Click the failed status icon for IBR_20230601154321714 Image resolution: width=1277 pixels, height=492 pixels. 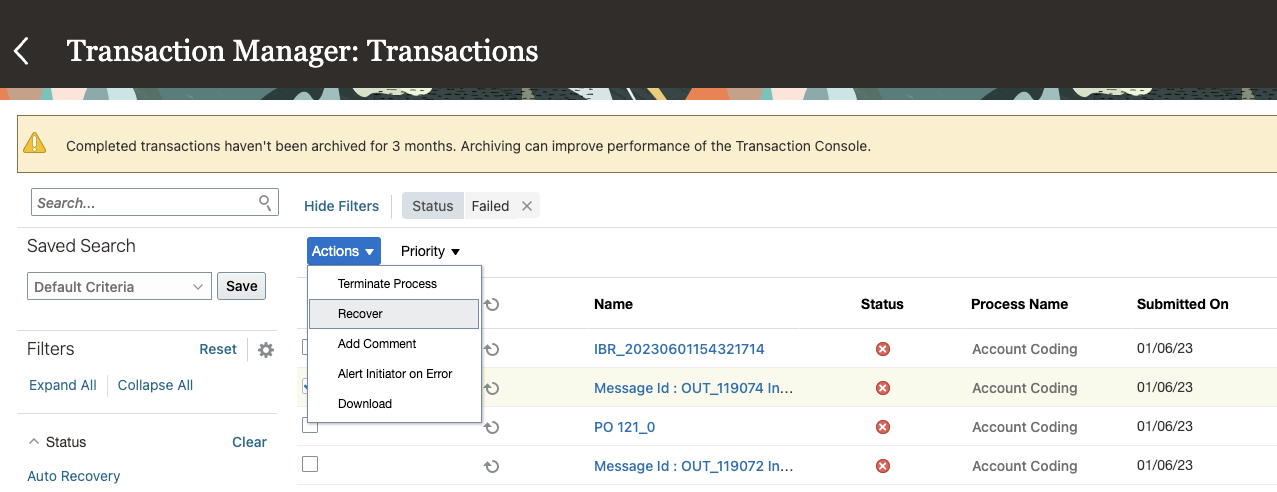pyautogui.click(x=882, y=349)
